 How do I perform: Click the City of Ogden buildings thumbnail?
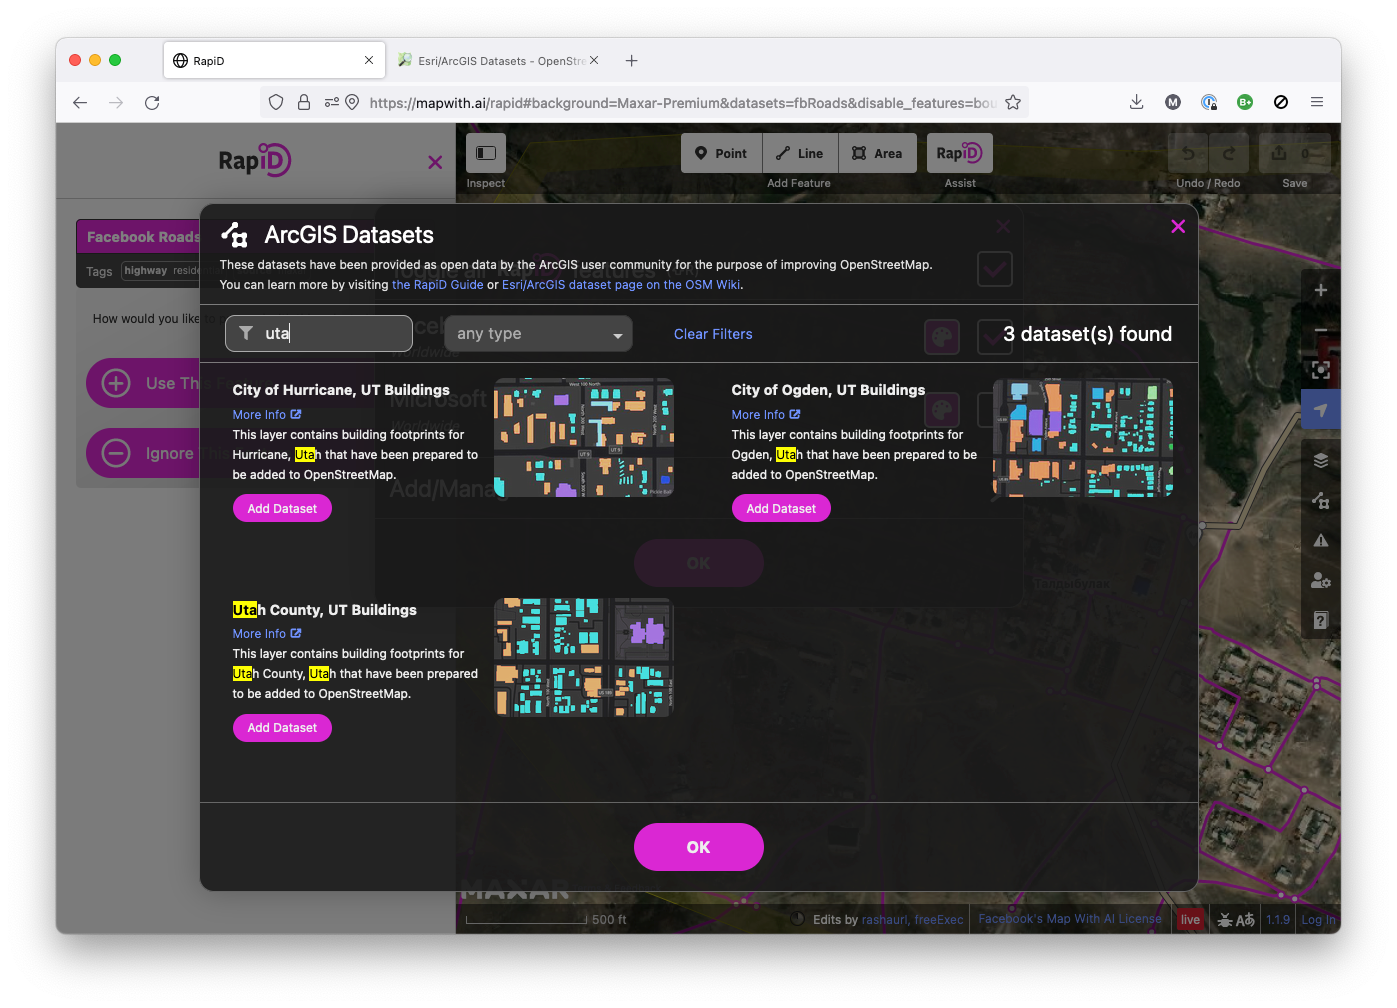1083,438
